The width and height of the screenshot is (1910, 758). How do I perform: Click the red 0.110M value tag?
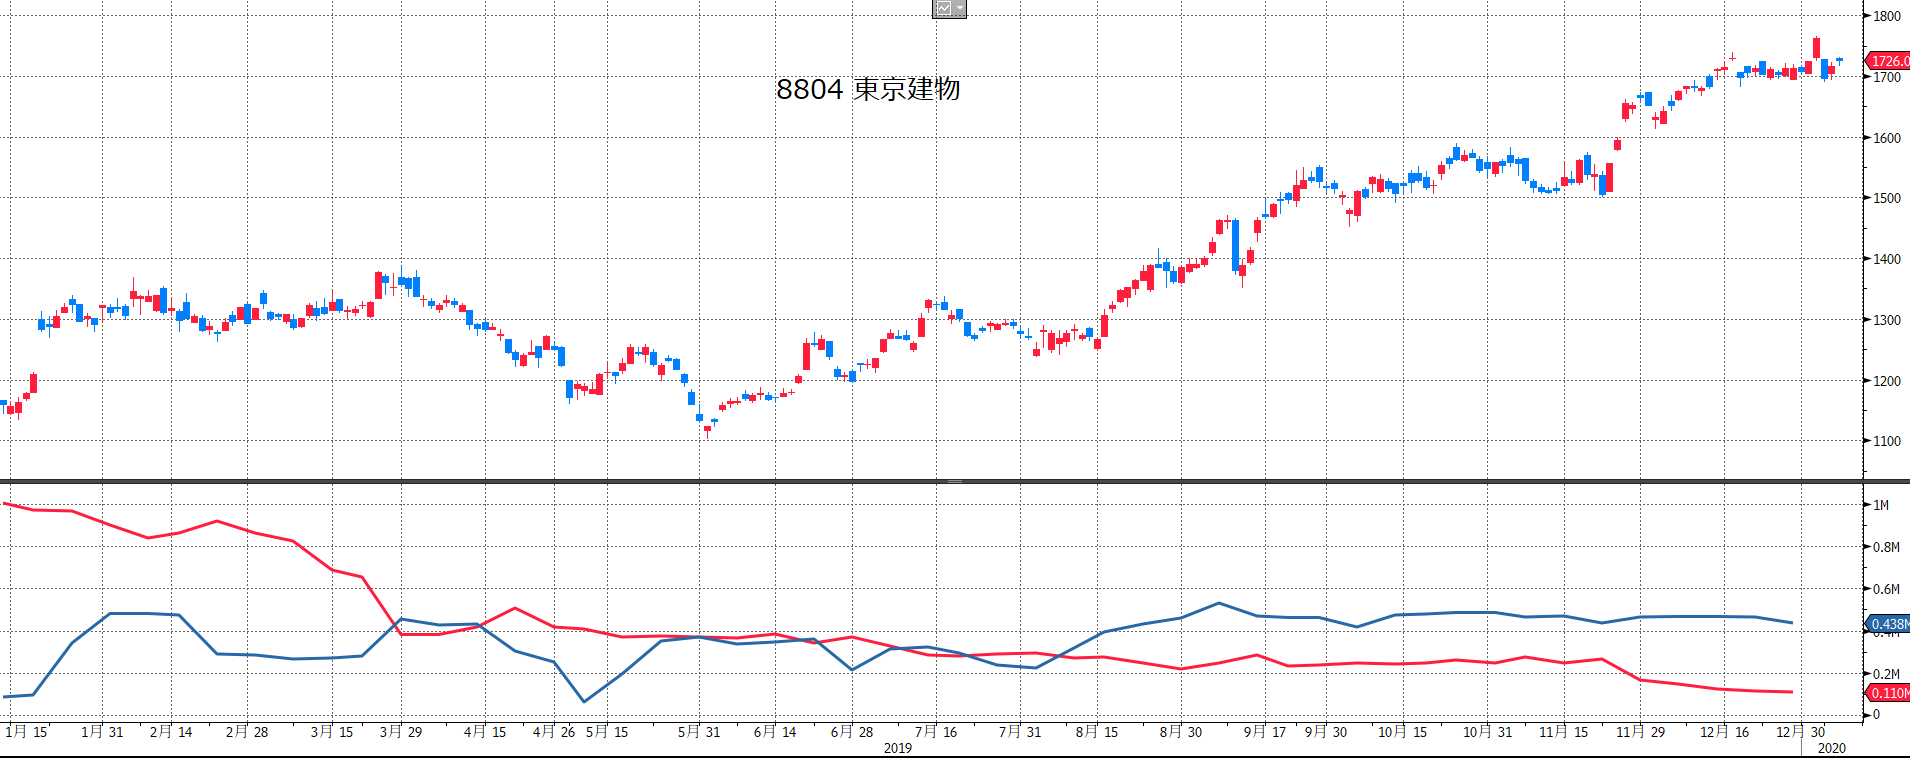coord(1888,693)
